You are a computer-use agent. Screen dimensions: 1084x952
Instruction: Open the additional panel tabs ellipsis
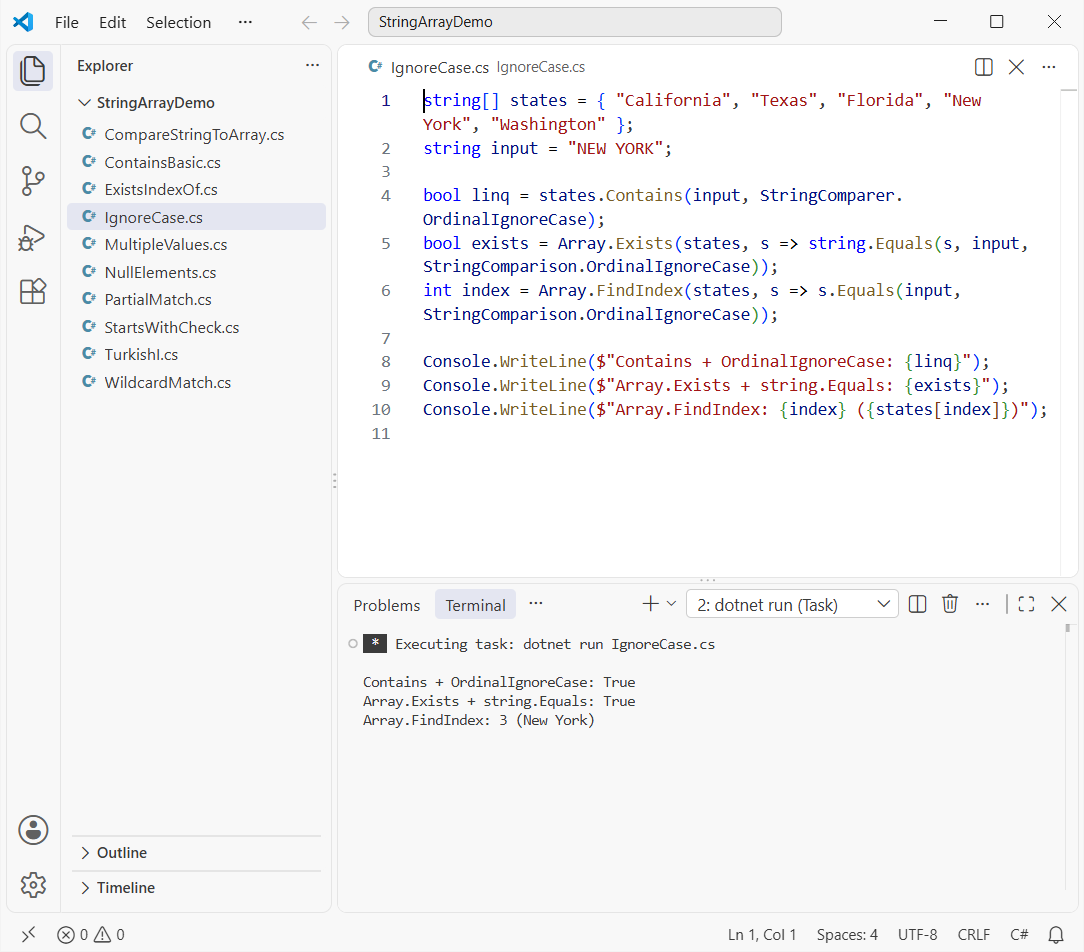(x=536, y=604)
